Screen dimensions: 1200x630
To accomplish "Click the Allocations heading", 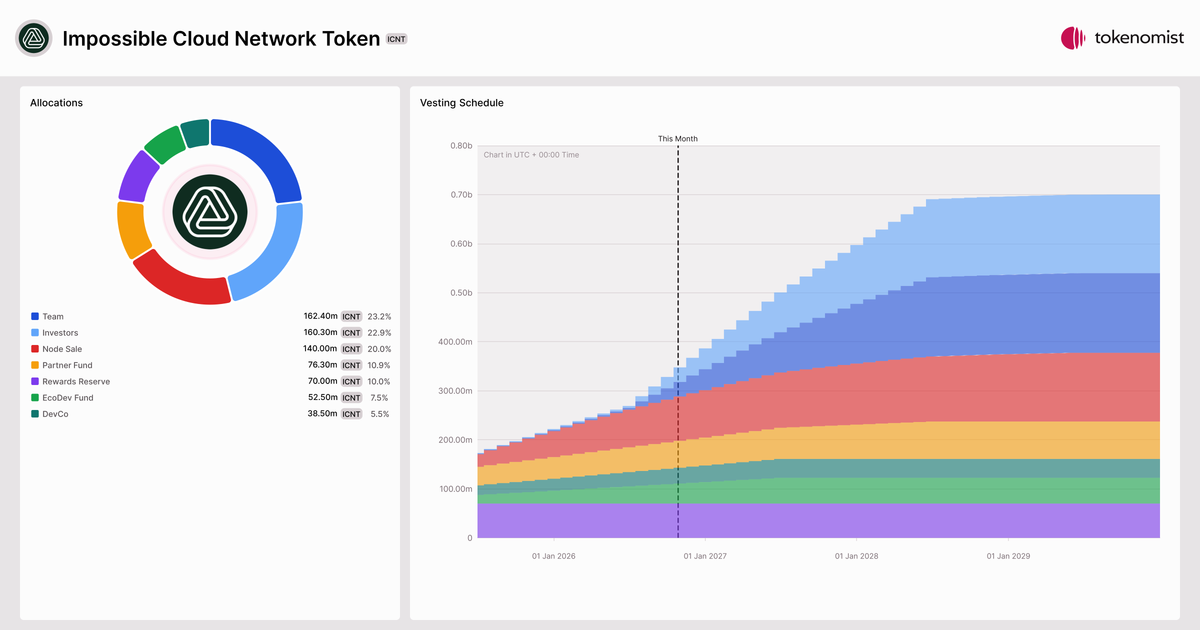I will click(x=57, y=103).
